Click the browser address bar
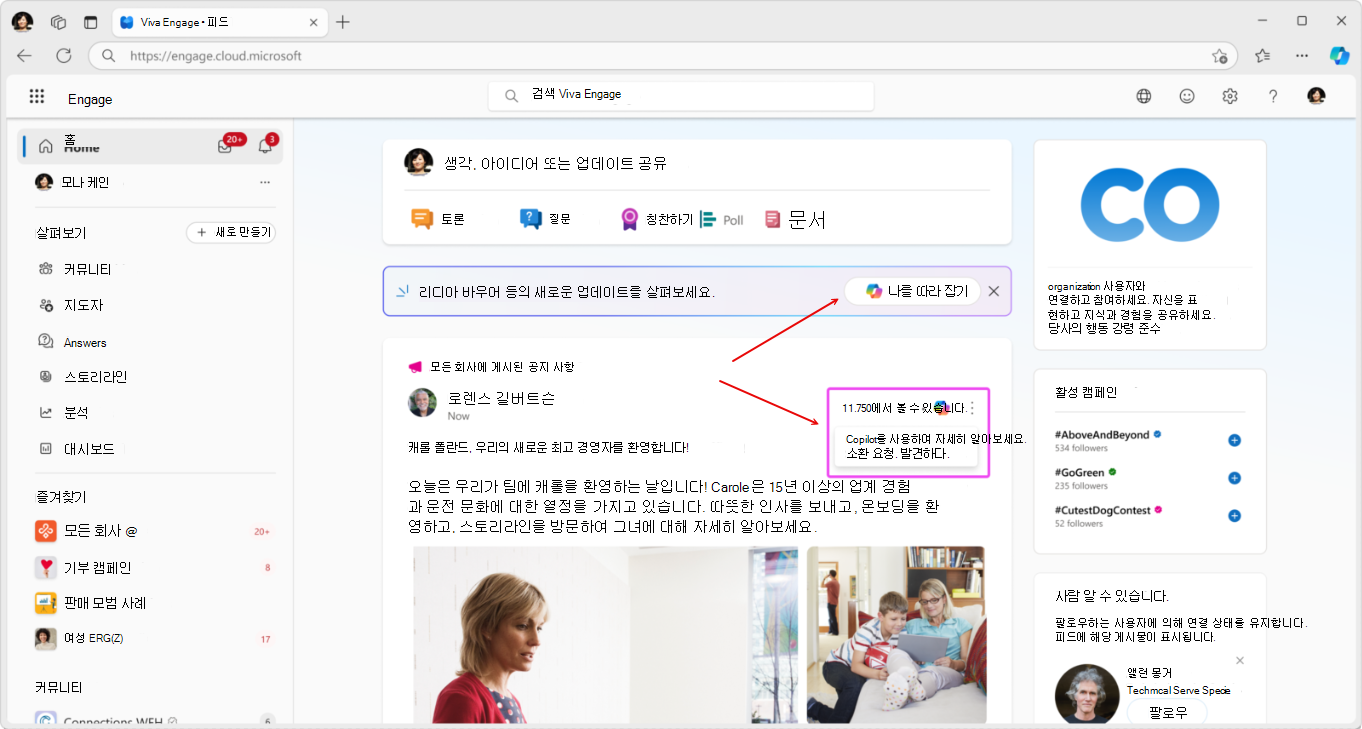The height and width of the screenshot is (729, 1362). click(663, 56)
